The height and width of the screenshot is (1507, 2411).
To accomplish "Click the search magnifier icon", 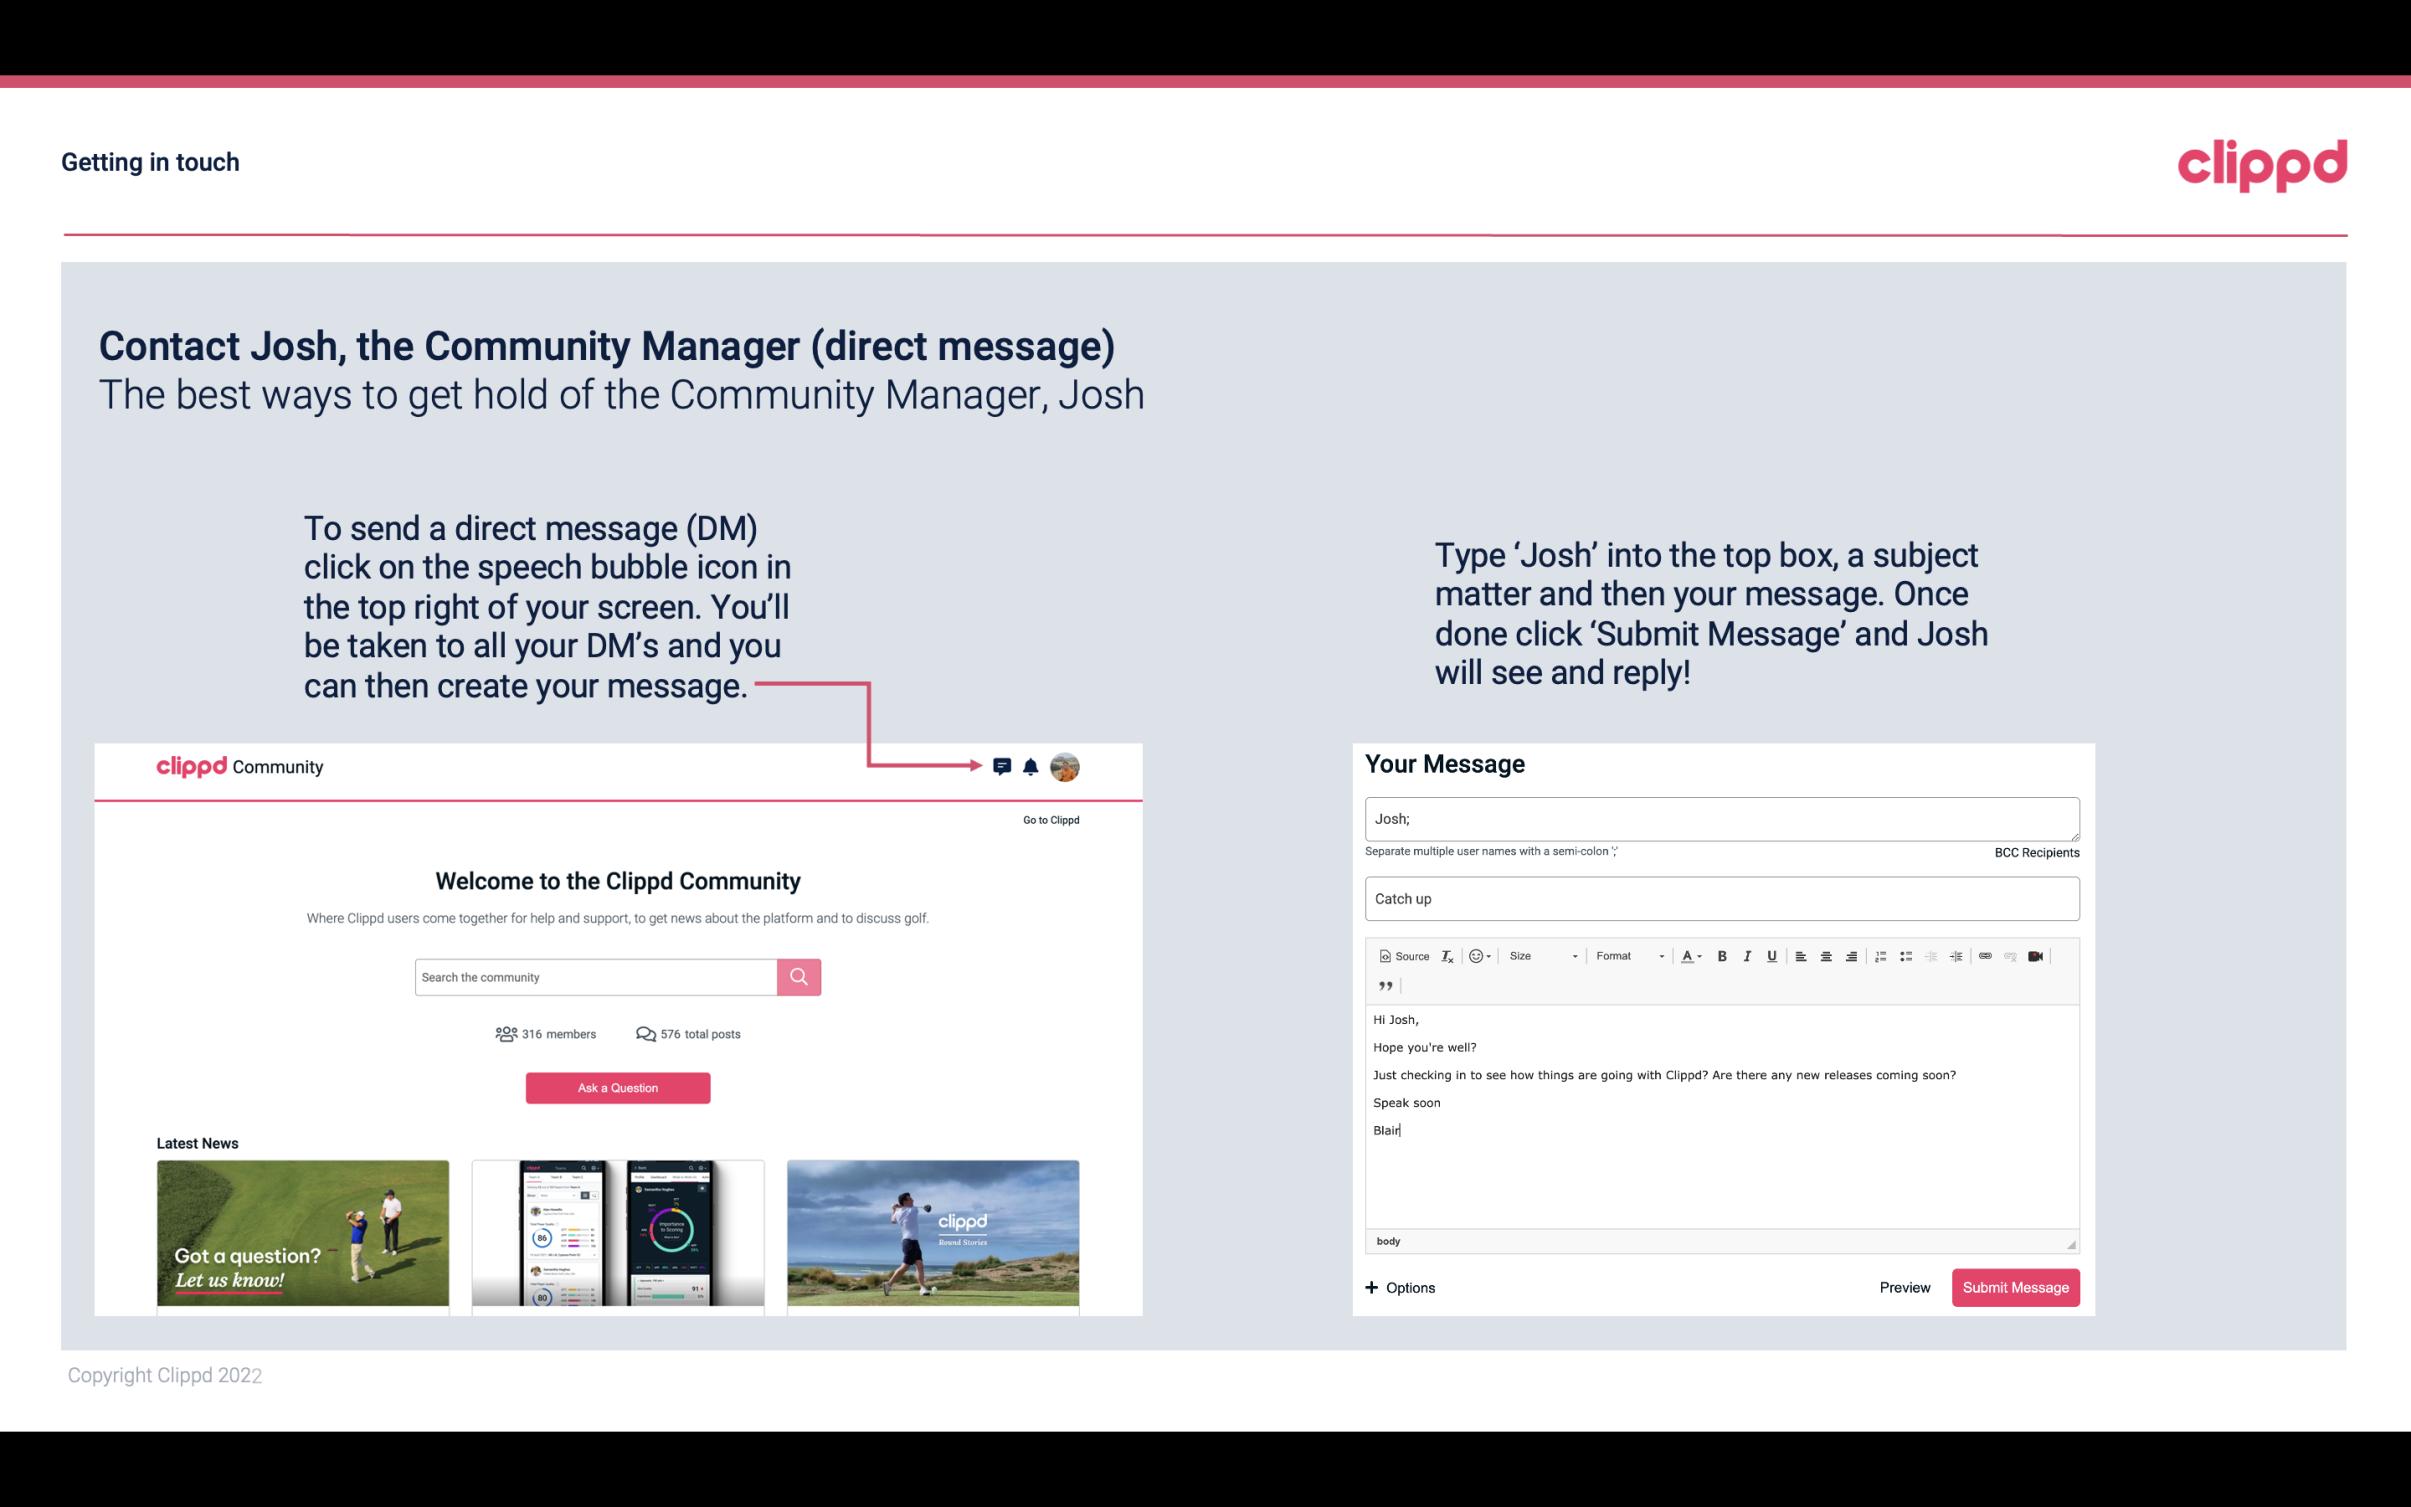I will pyautogui.click(x=798, y=976).
